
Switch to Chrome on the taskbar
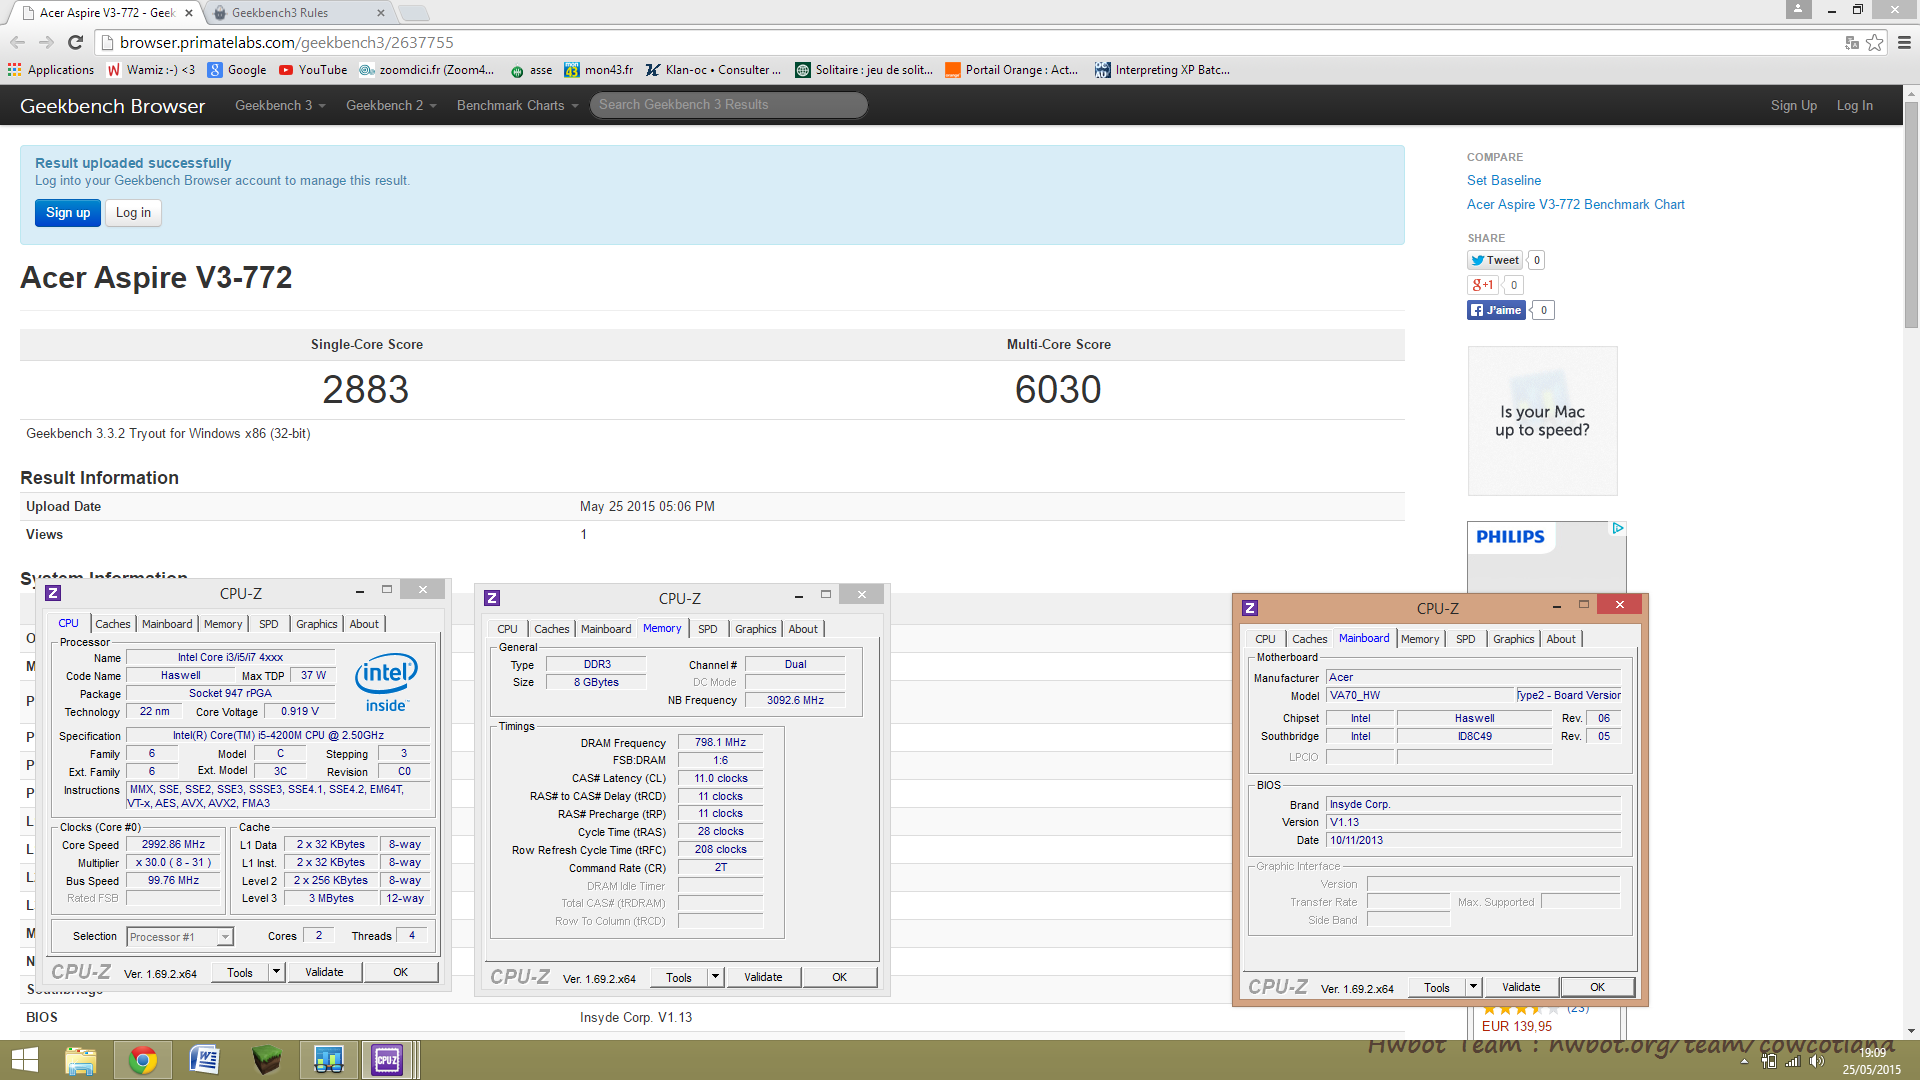pyautogui.click(x=143, y=1060)
